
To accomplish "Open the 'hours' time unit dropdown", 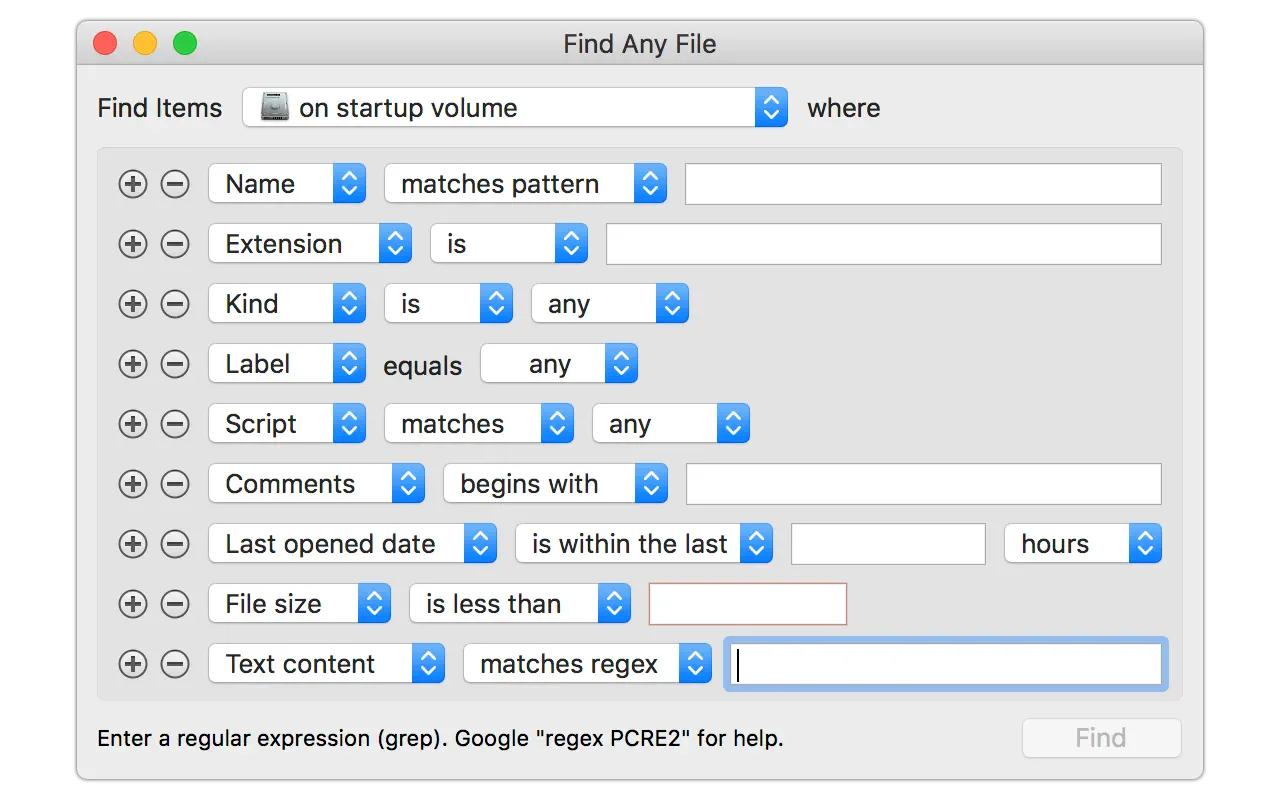I will (1083, 544).
